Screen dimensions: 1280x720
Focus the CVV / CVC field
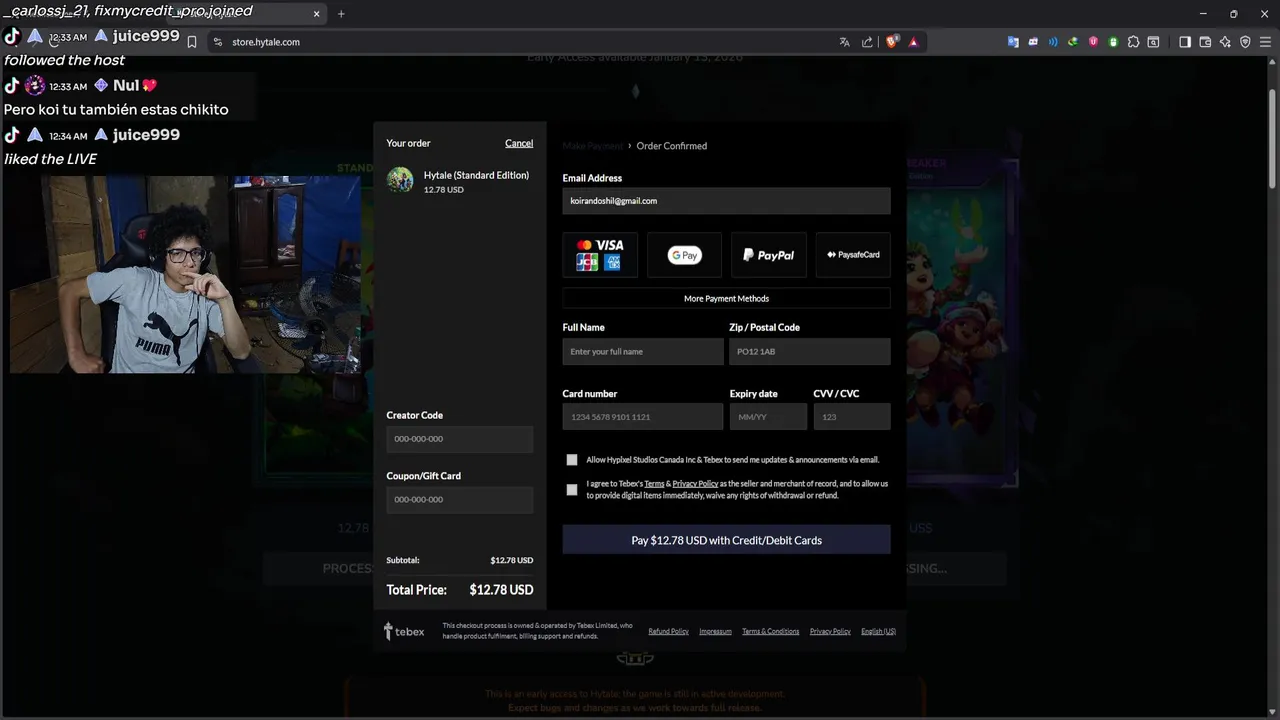(852, 417)
